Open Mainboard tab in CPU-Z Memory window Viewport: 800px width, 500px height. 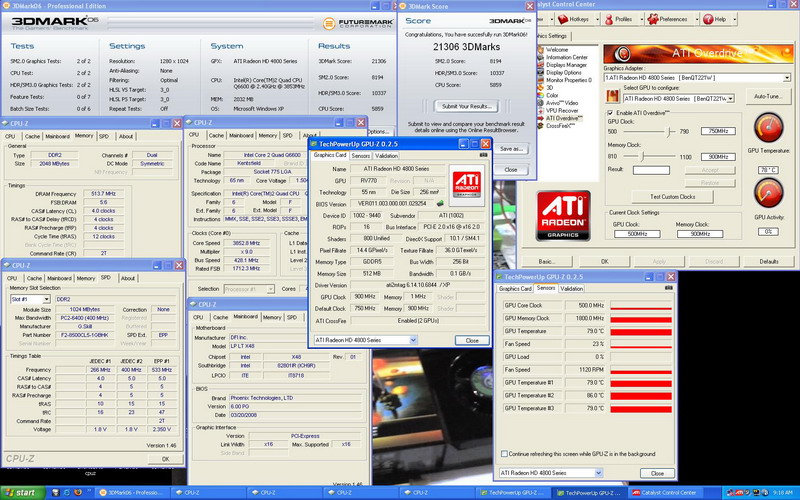(x=57, y=137)
